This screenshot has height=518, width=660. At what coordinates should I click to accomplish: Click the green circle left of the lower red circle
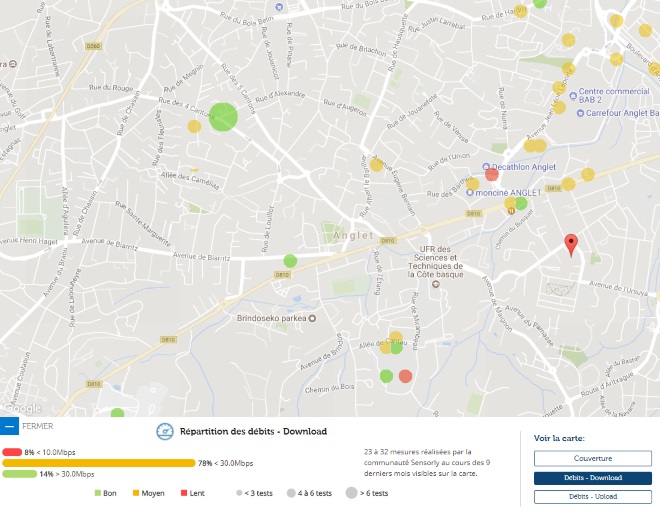[386, 376]
